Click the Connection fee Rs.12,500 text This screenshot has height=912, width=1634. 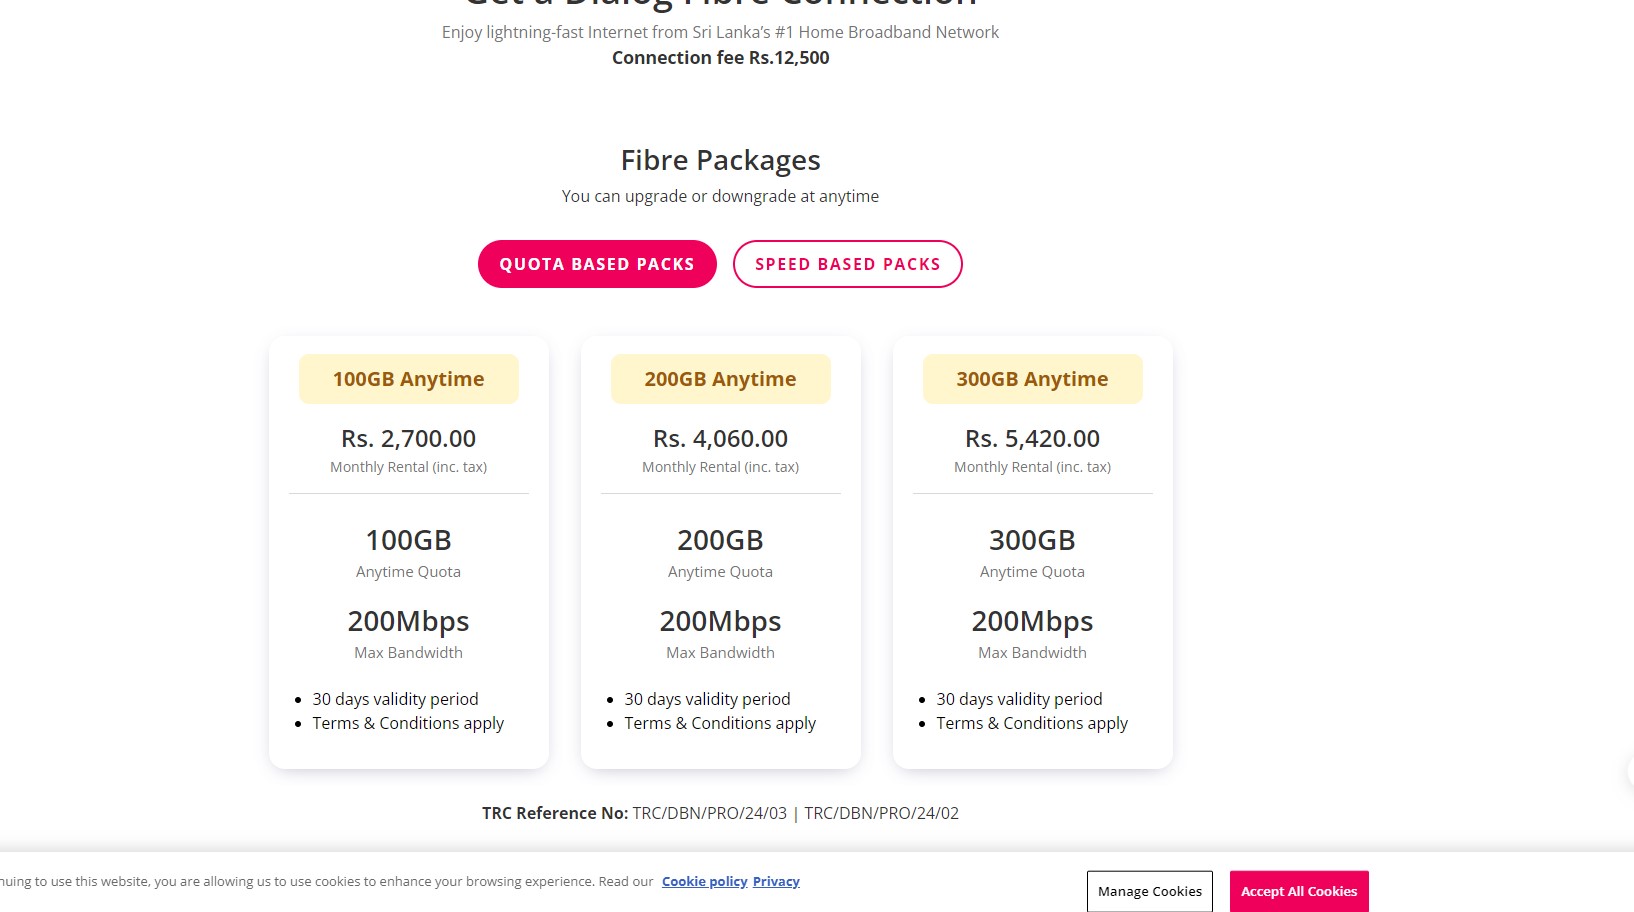720,58
